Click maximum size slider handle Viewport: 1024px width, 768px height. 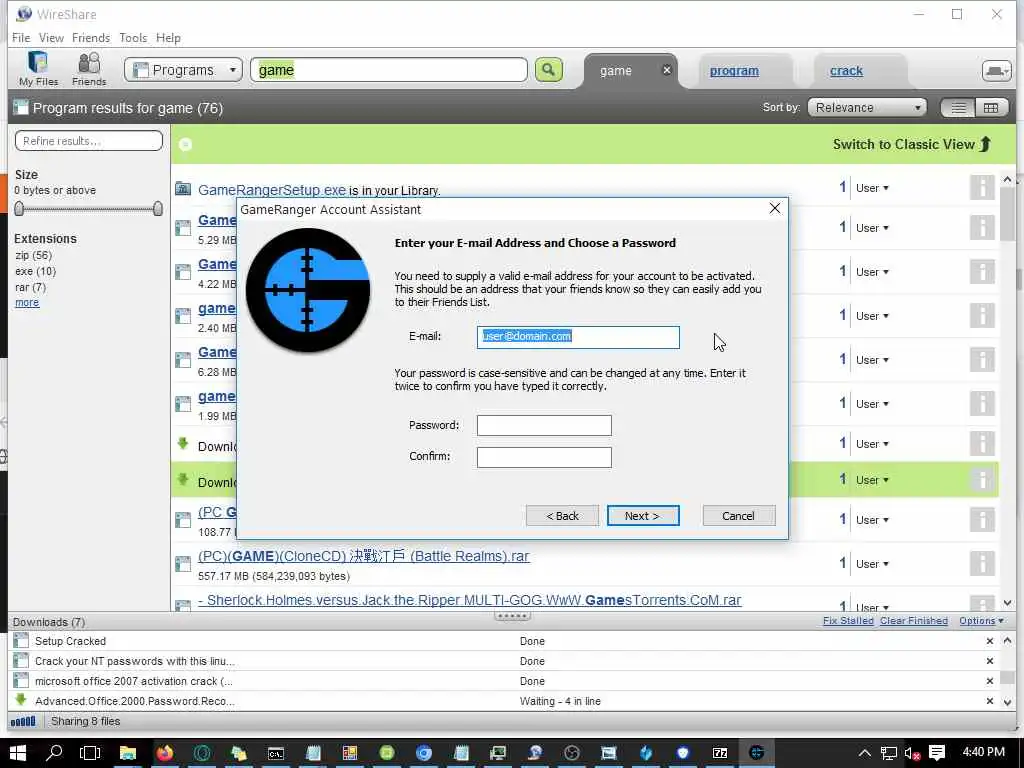point(157,209)
